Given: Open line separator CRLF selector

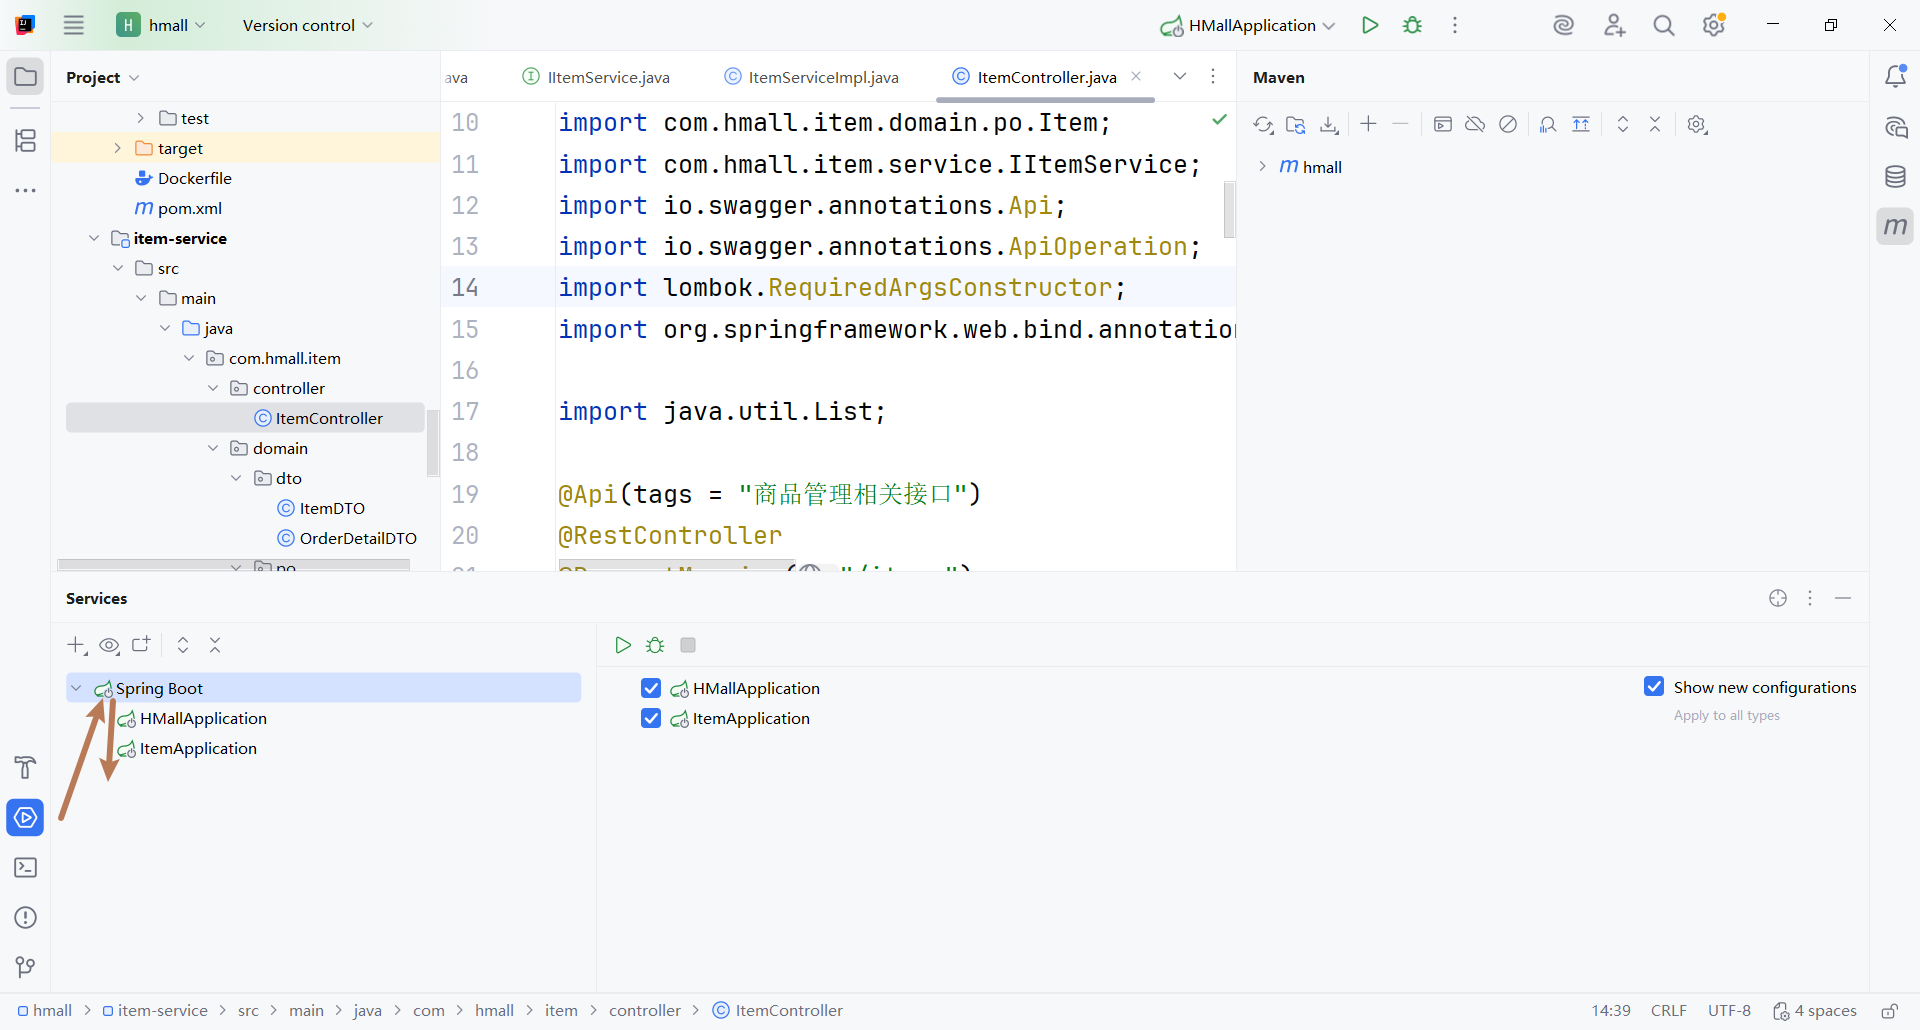Looking at the screenshot, I should [x=1669, y=1011].
